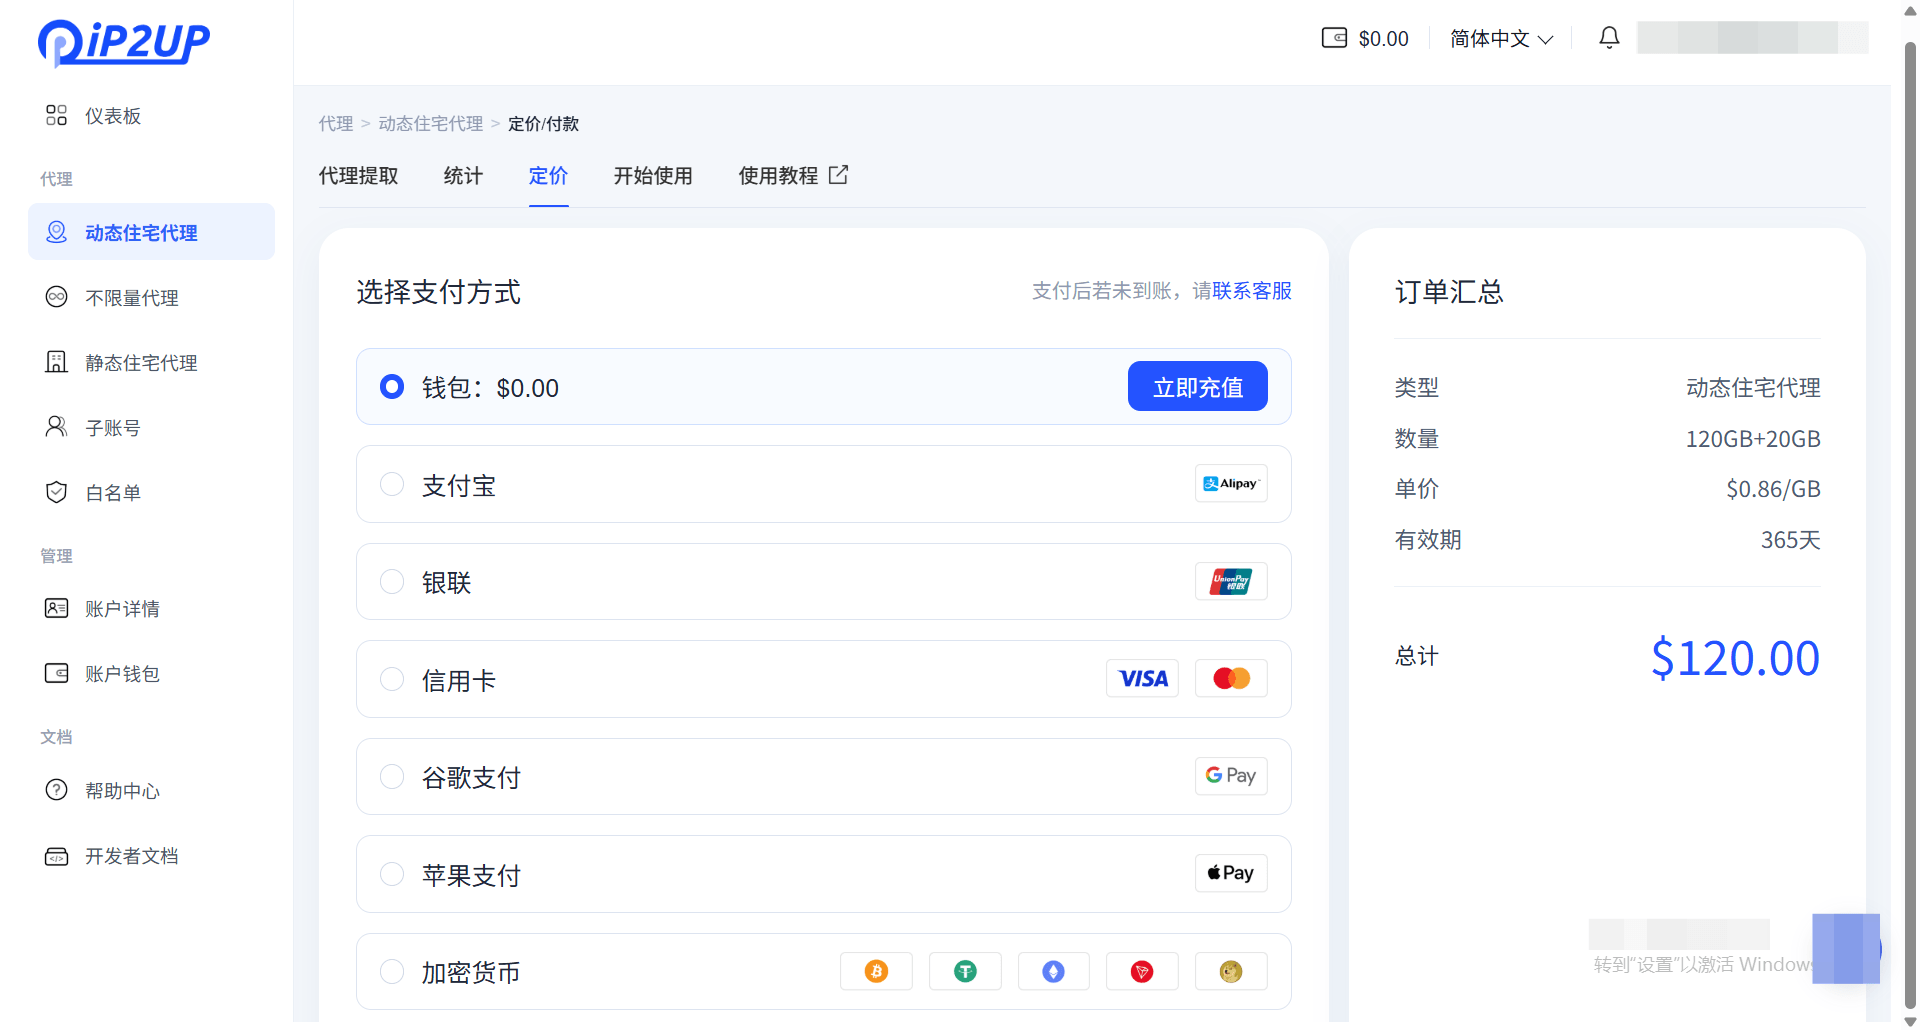
Task: Switch to the 定价 tab
Action: click(x=548, y=176)
